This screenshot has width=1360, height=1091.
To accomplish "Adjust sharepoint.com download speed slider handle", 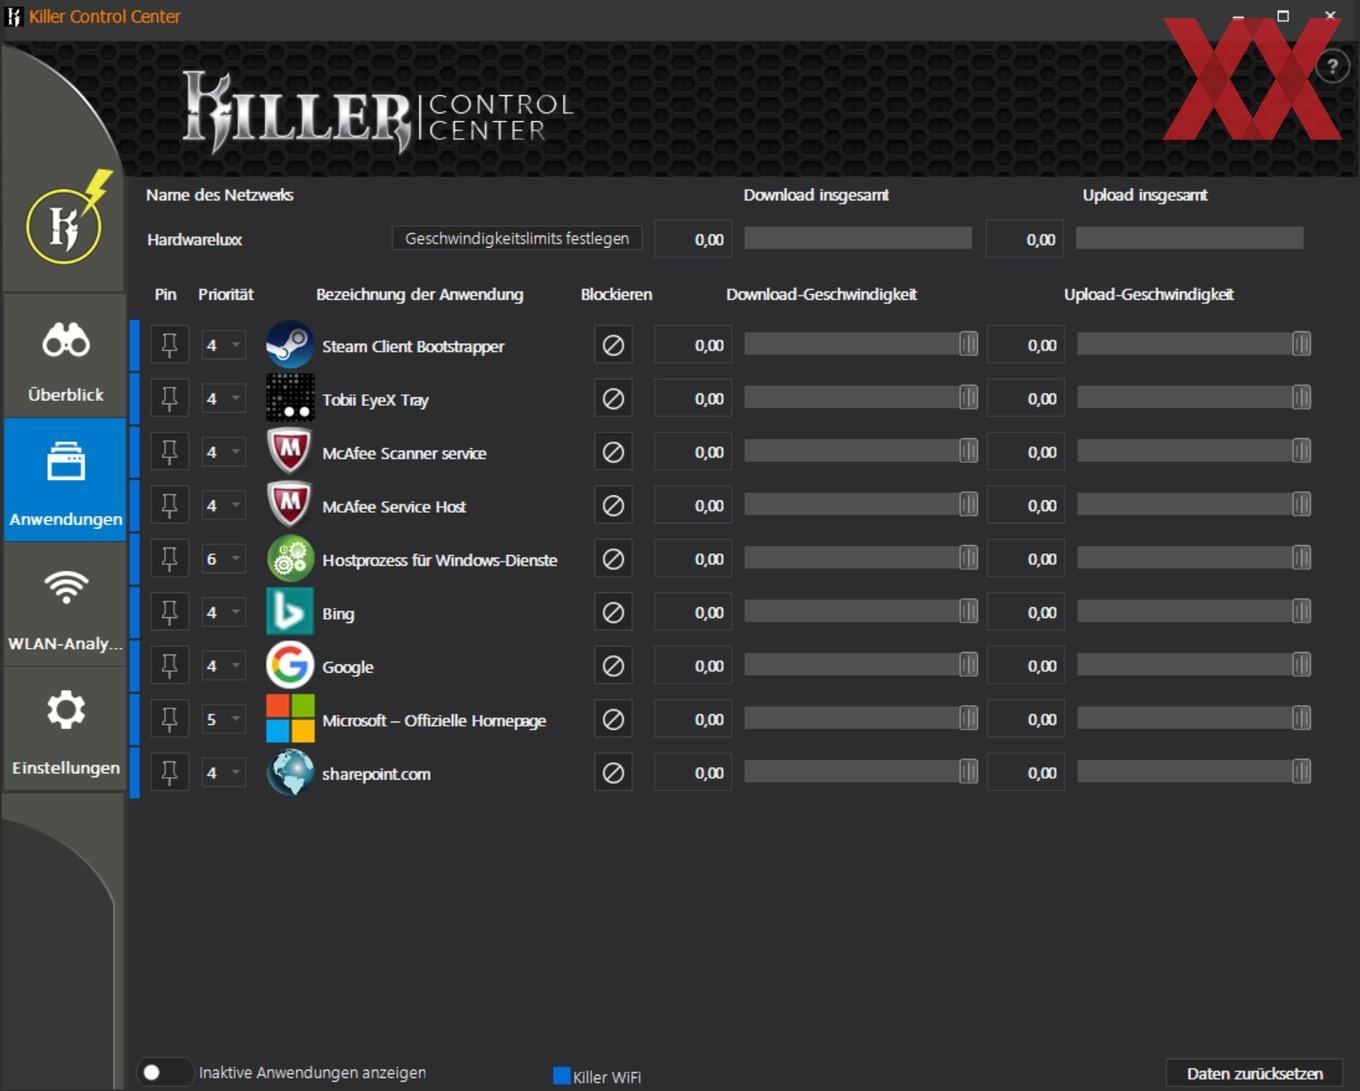I will [968, 771].
